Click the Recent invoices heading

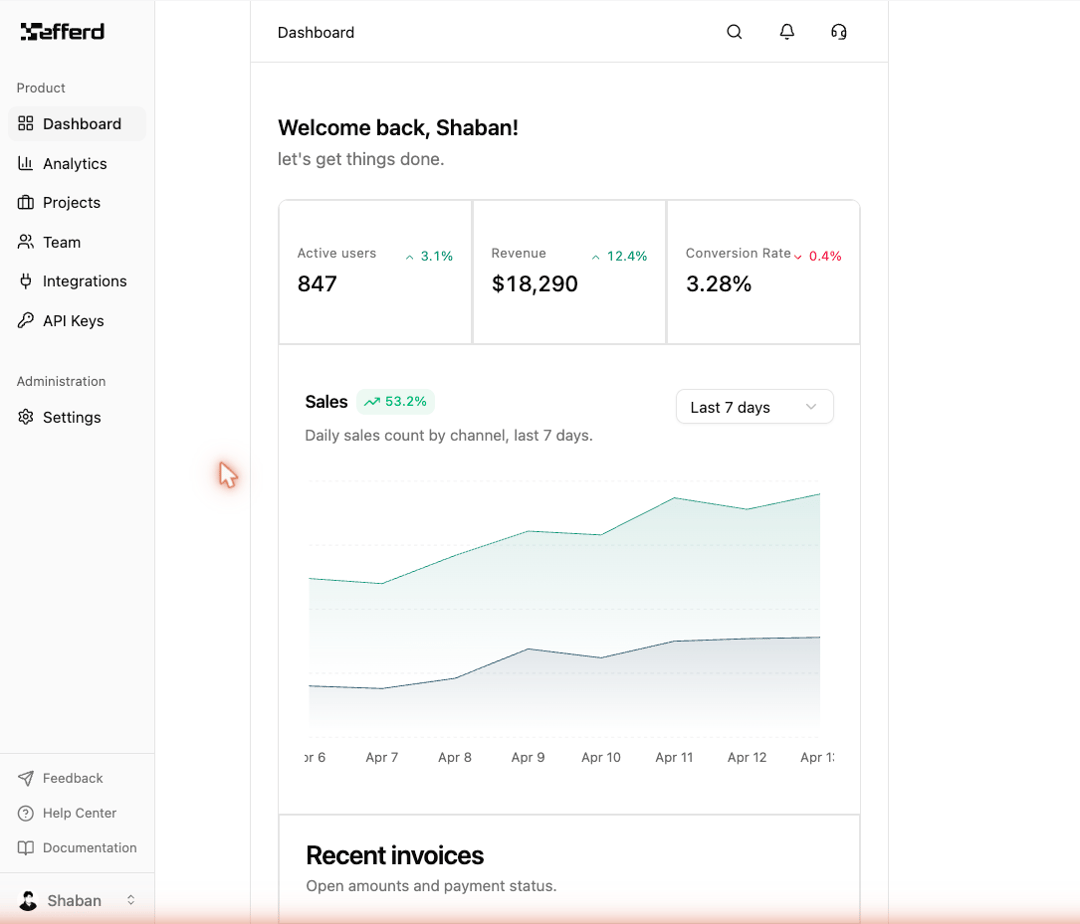click(x=395, y=855)
